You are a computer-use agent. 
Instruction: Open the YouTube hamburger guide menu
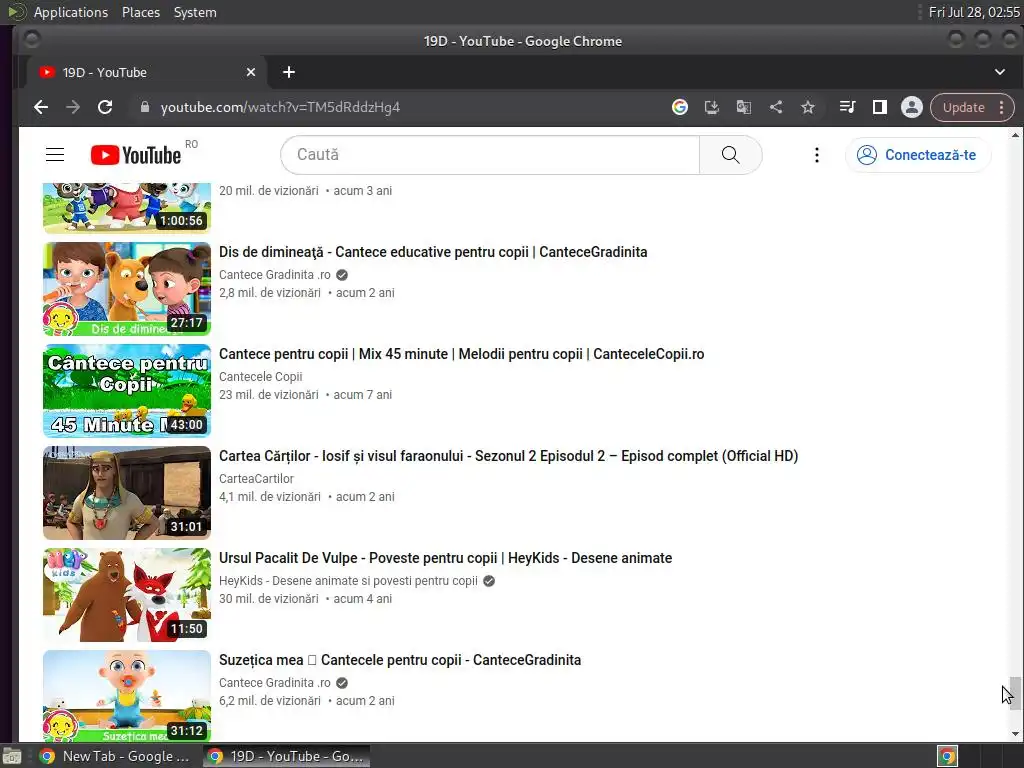(x=55, y=155)
